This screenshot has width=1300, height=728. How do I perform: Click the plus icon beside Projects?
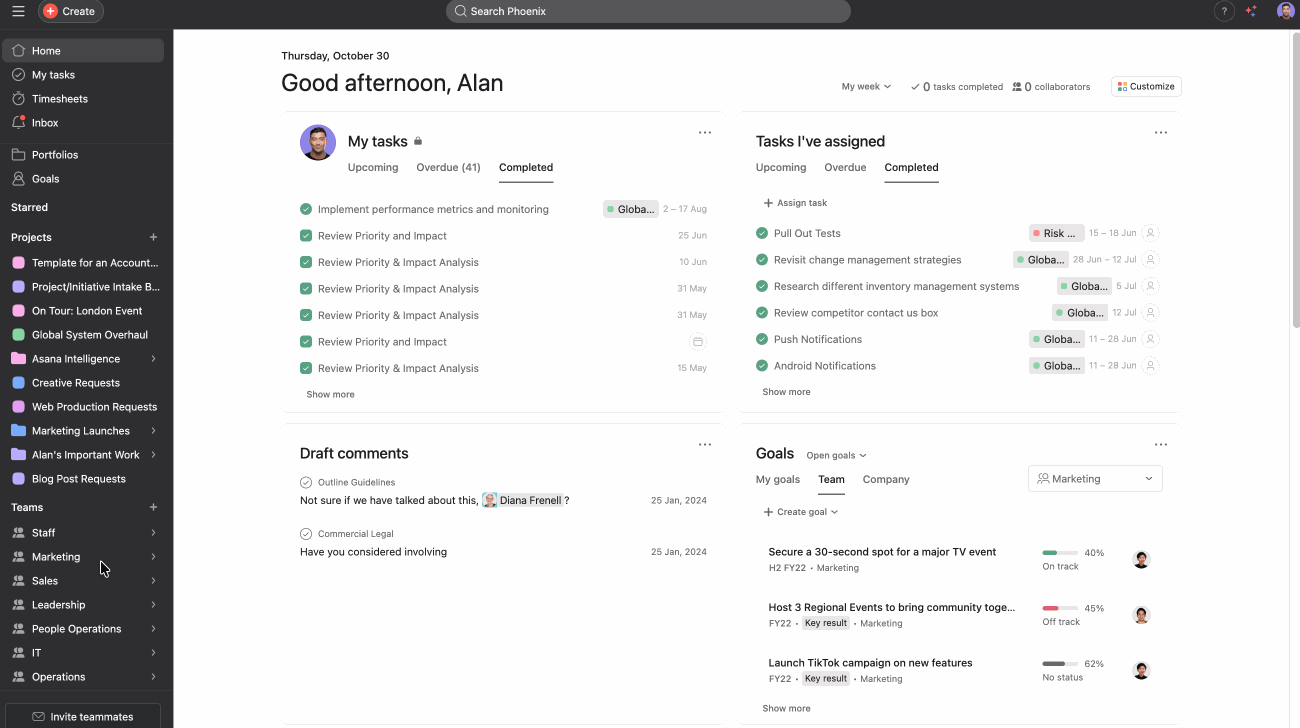tap(153, 237)
